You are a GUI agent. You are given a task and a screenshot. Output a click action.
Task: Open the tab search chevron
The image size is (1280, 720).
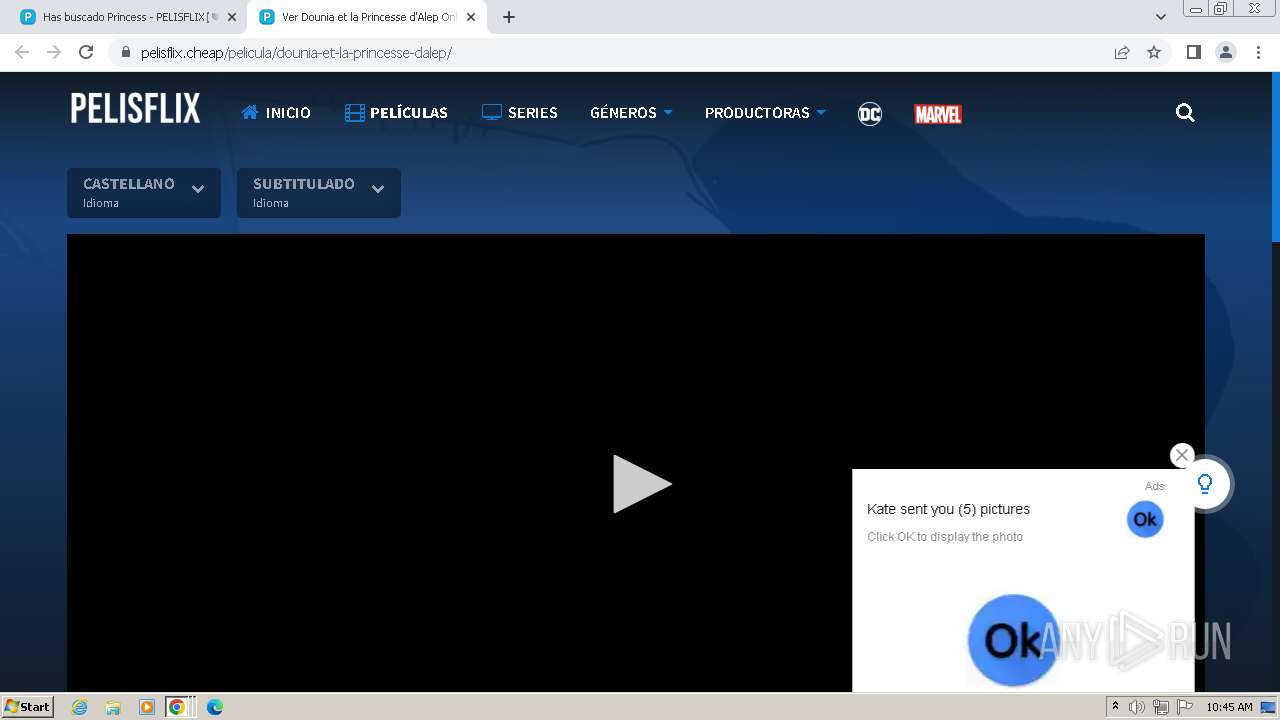tap(1160, 17)
